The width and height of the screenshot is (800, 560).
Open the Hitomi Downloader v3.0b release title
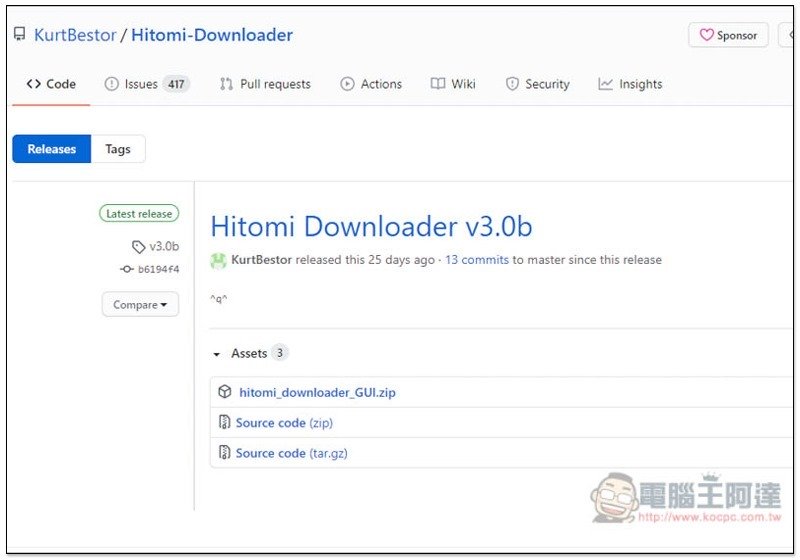371,226
